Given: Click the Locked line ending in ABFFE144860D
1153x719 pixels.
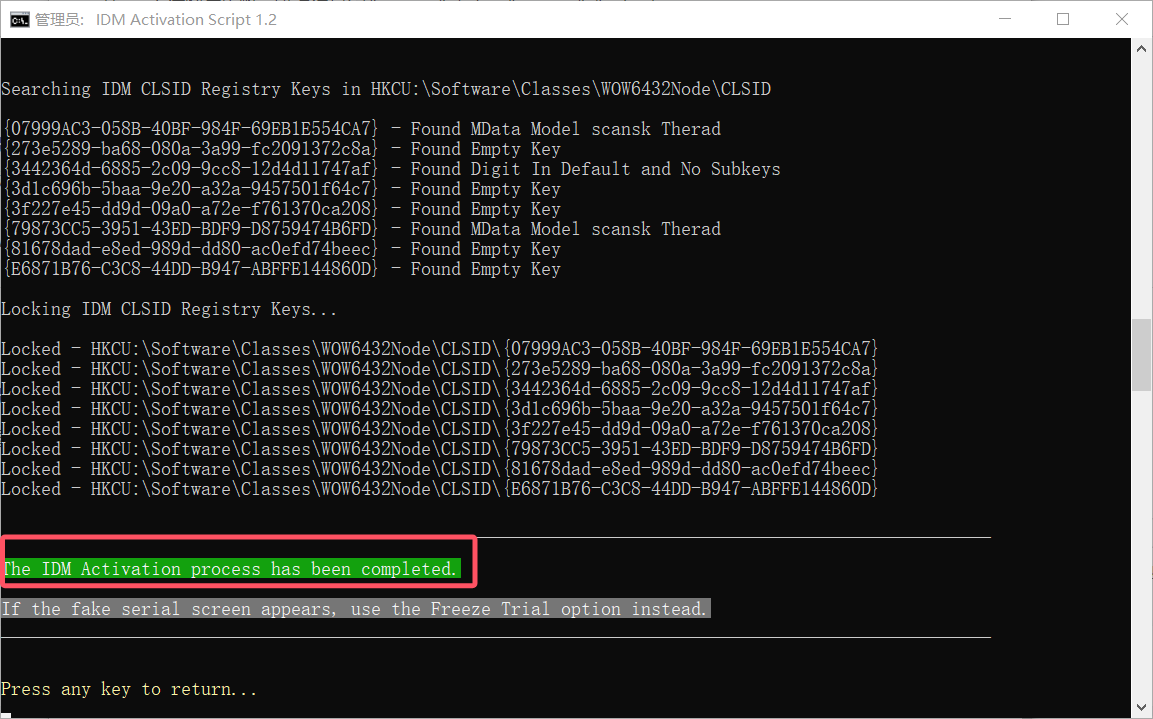Looking at the screenshot, I should (440, 489).
